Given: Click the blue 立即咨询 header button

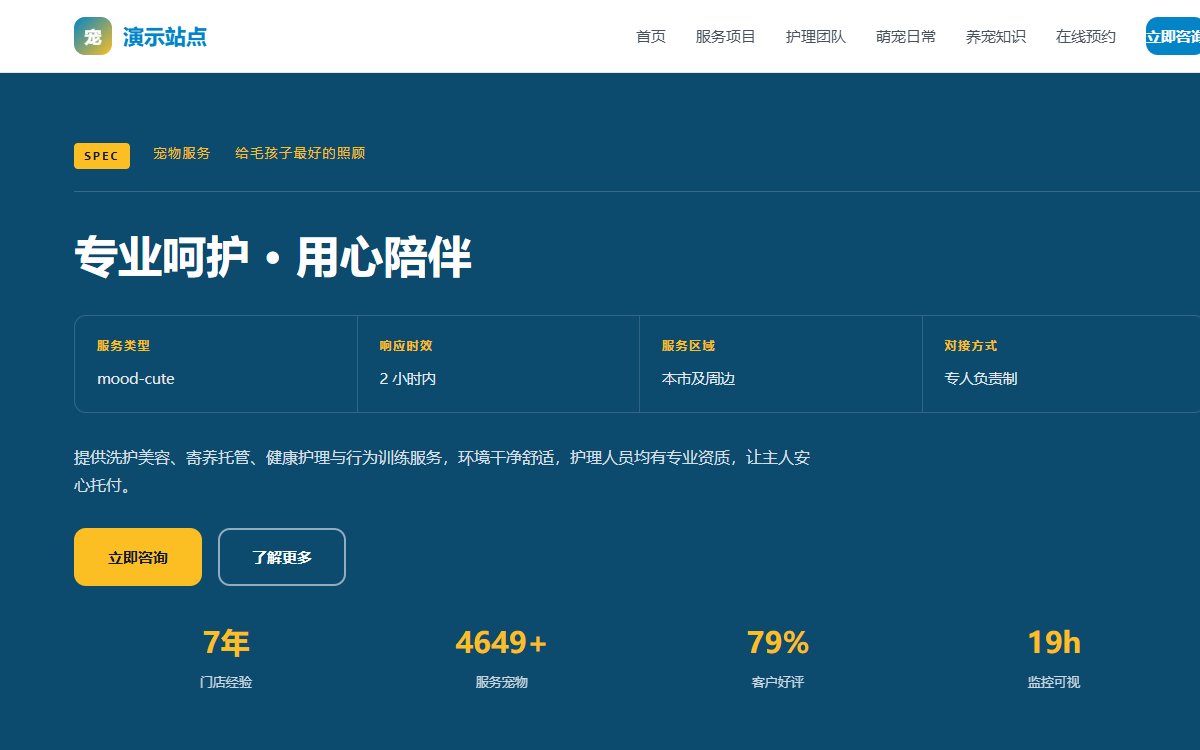Looking at the screenshot, I should pyautogui.click(x=1173, y=36).
